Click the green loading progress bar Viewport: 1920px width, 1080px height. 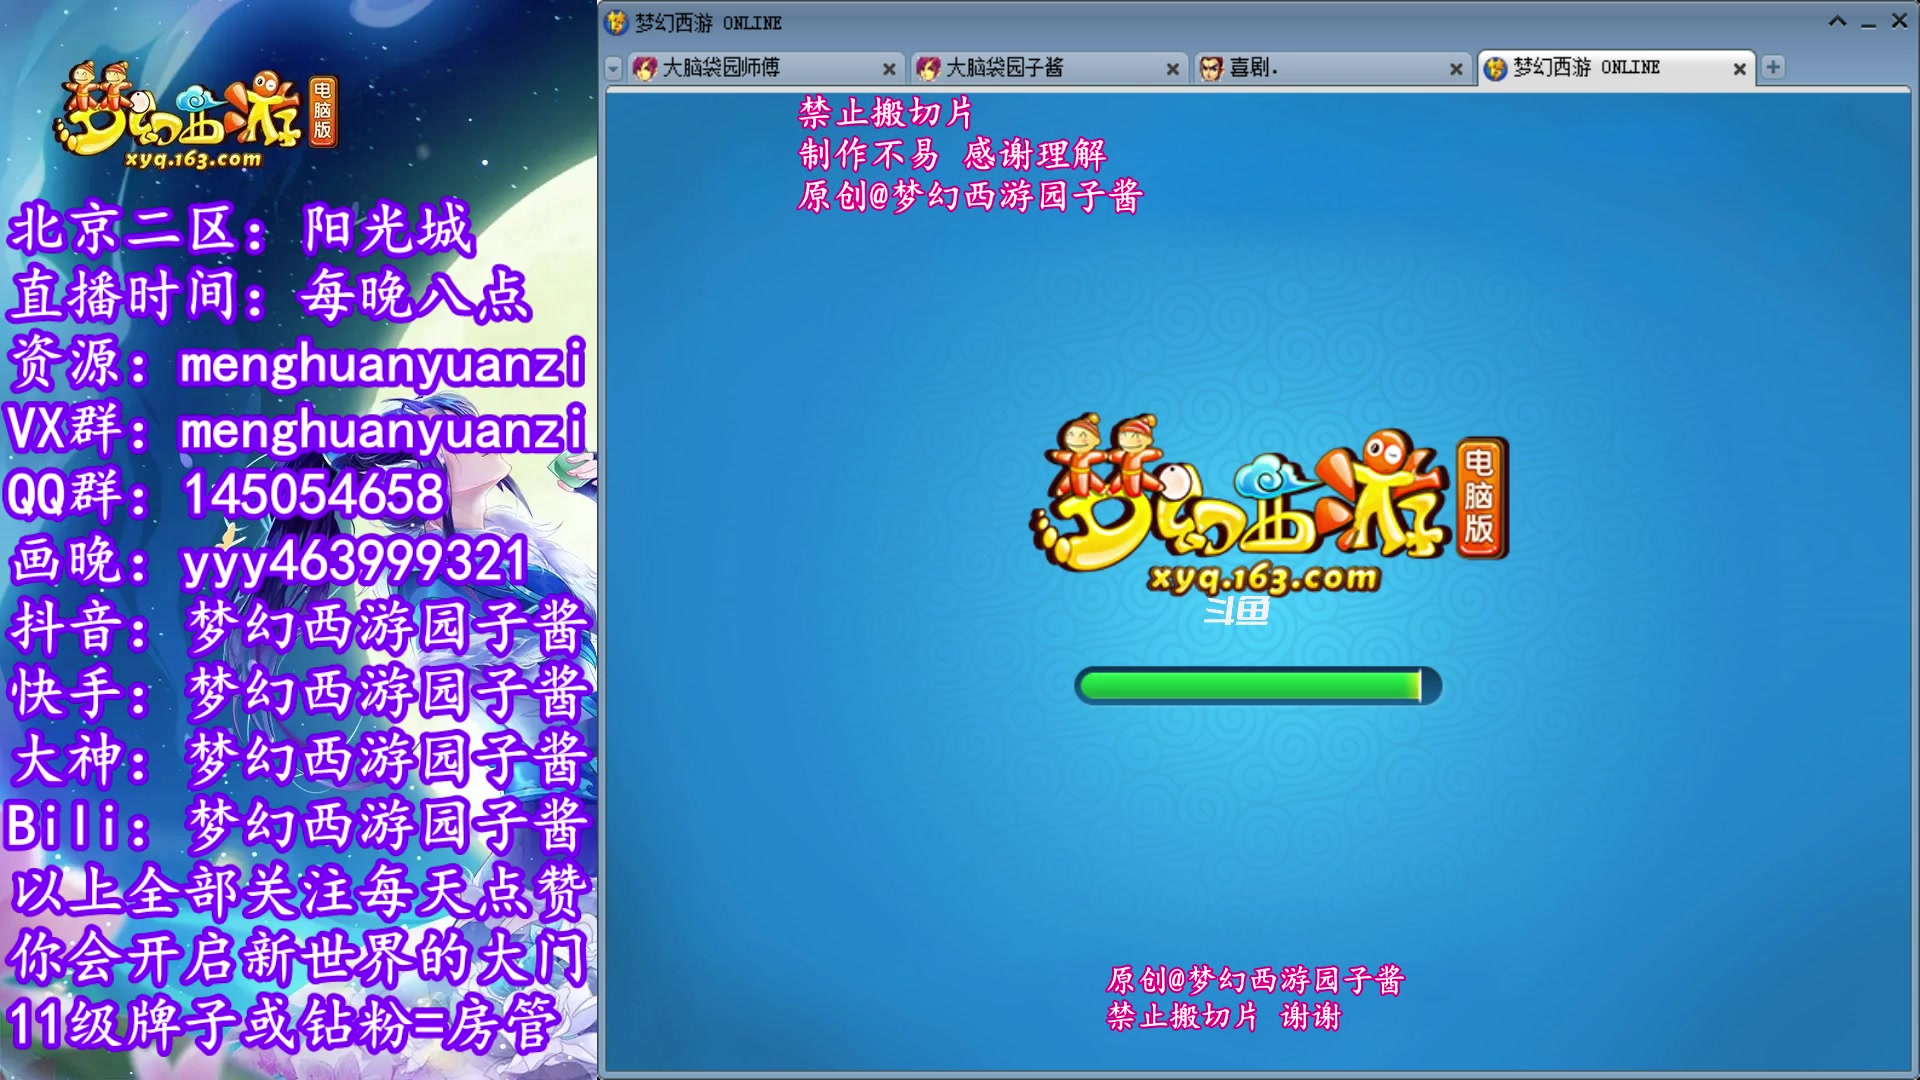pos(1258,686)
